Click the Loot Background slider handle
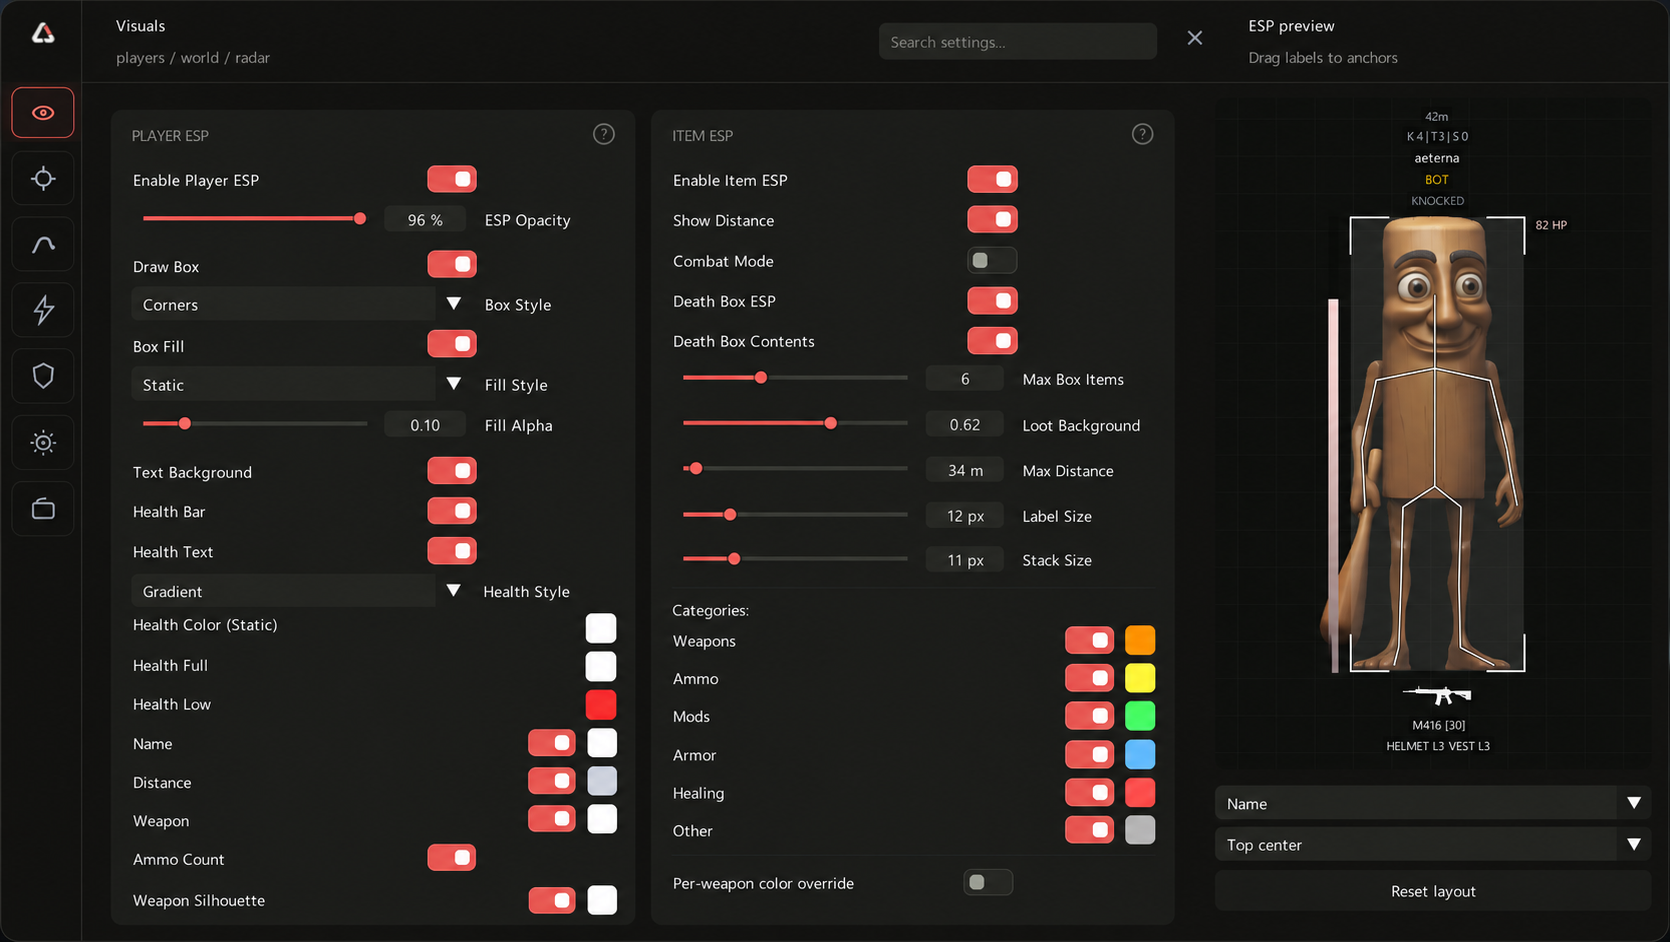Viewport: 1670px width, 942px height. coord(831,423)
